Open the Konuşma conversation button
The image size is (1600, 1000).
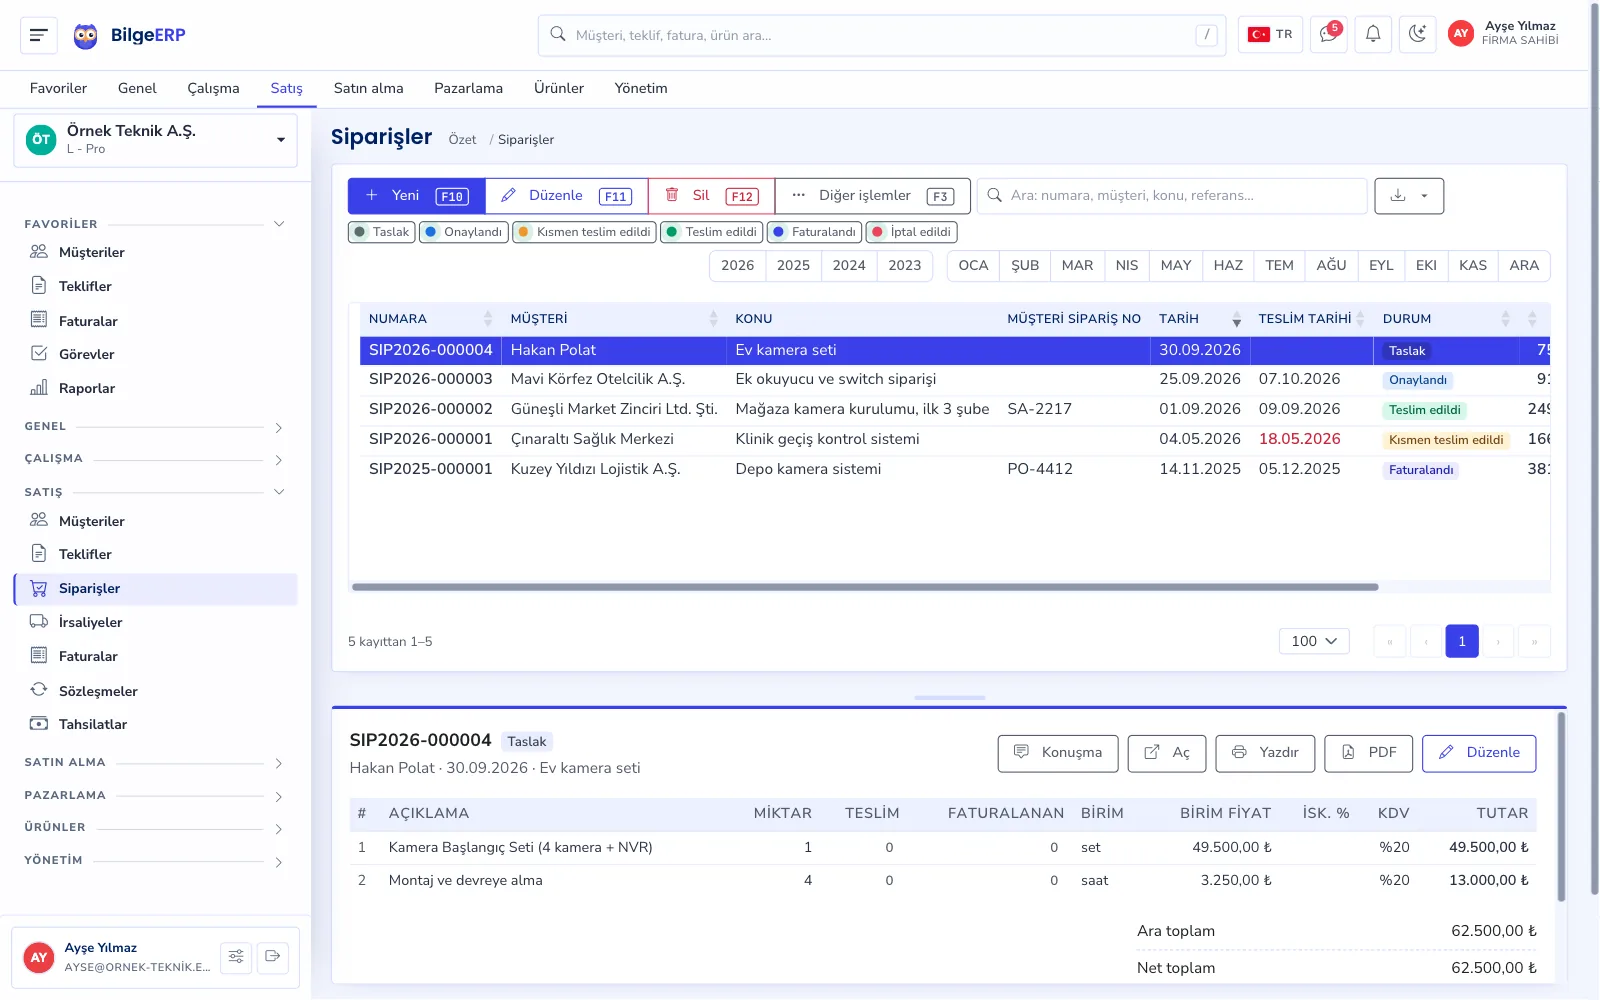coord(1057,753)
